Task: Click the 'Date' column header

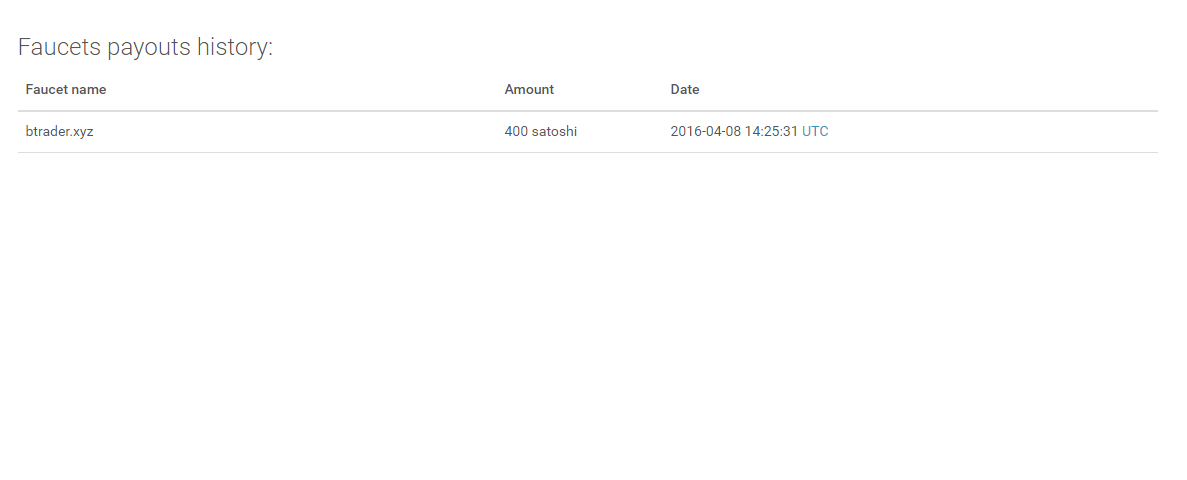Action: (x=685, y=89)
